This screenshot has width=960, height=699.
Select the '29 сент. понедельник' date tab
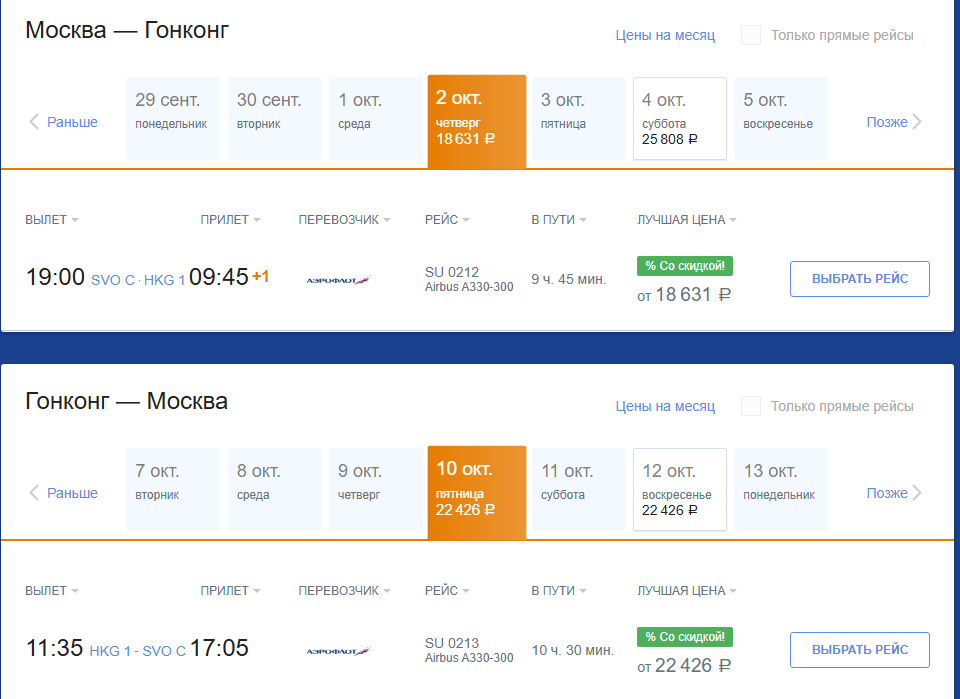pos(173,119)
